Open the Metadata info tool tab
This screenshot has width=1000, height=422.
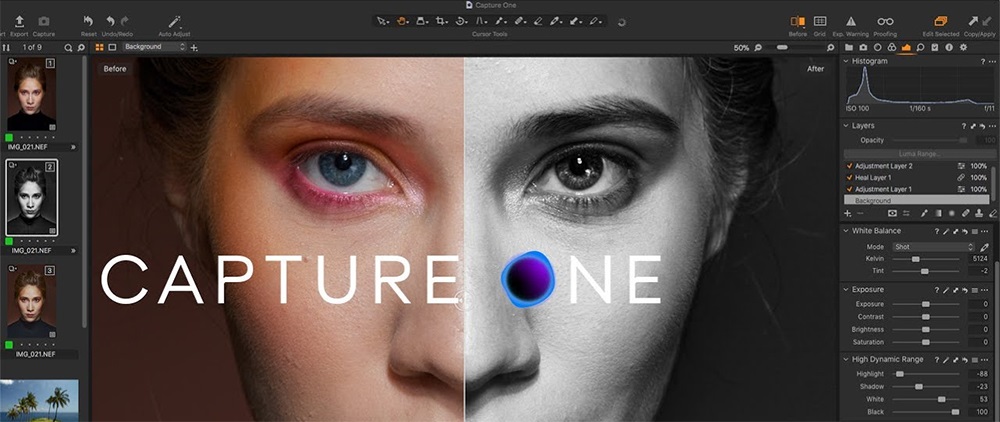pos(949,47)
